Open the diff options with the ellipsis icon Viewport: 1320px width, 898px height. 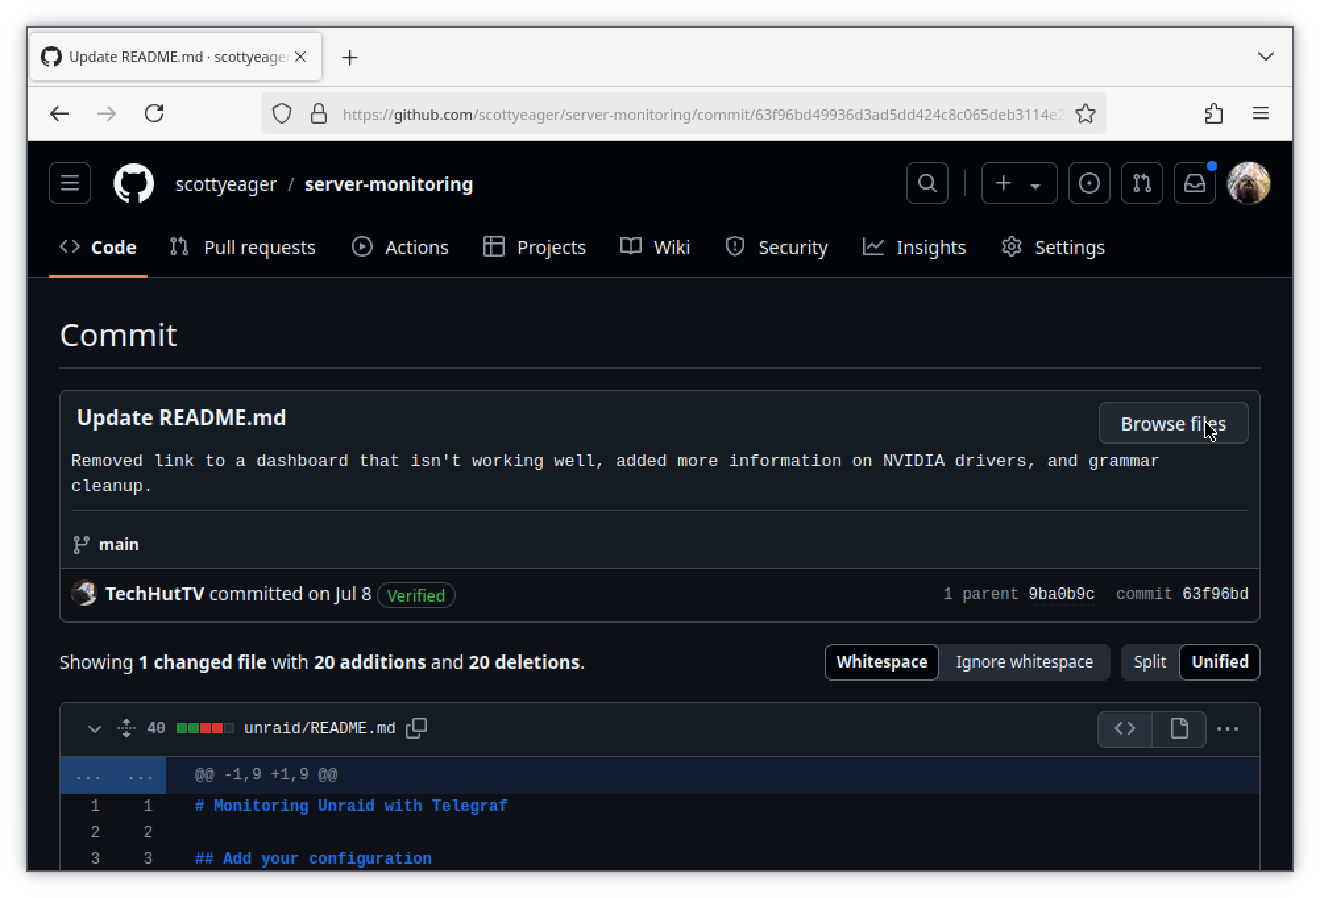(x=1227, y=729)
